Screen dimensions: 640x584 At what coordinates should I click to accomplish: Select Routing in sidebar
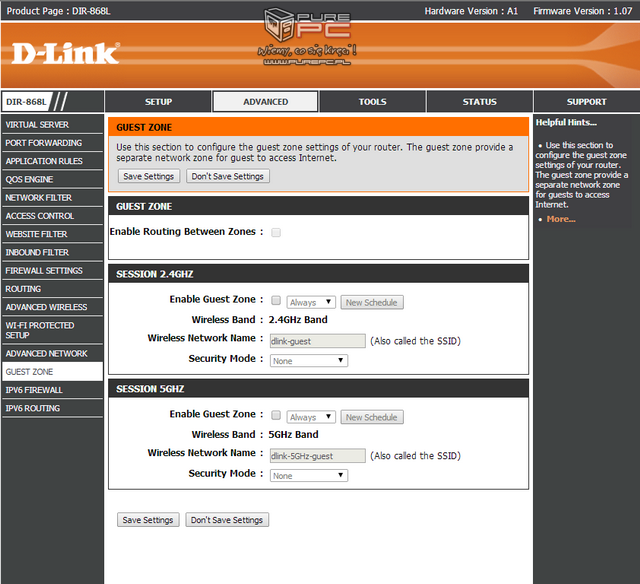point(52,289)
